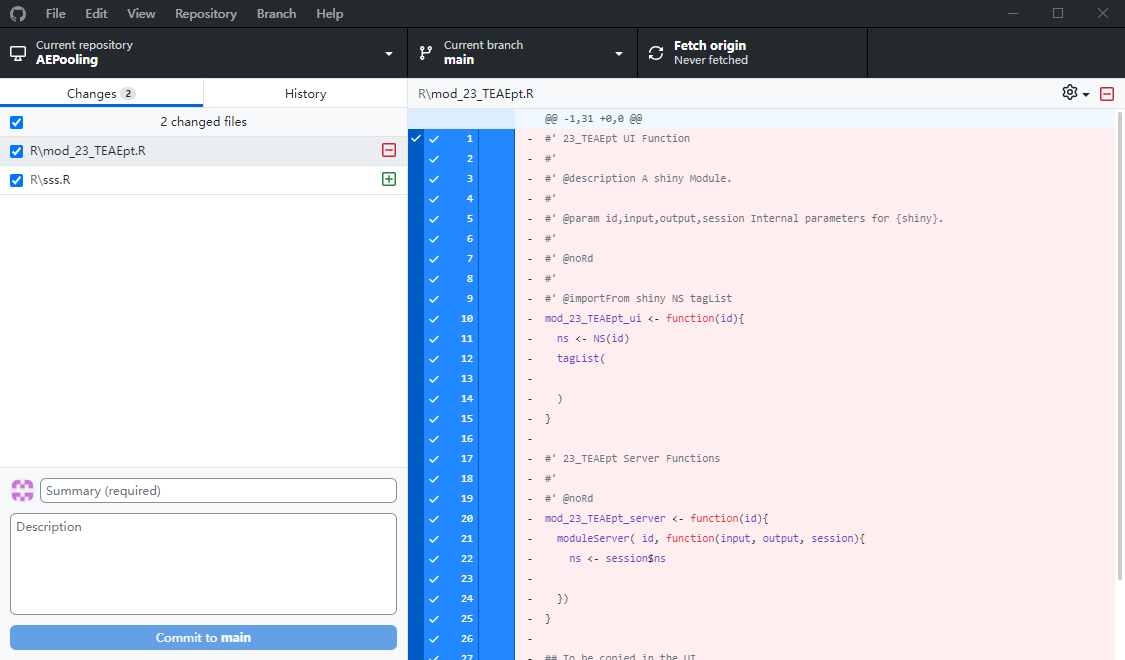Click the branch icon beside Current branch
The image size is (1125, 660).
(426, 53)
